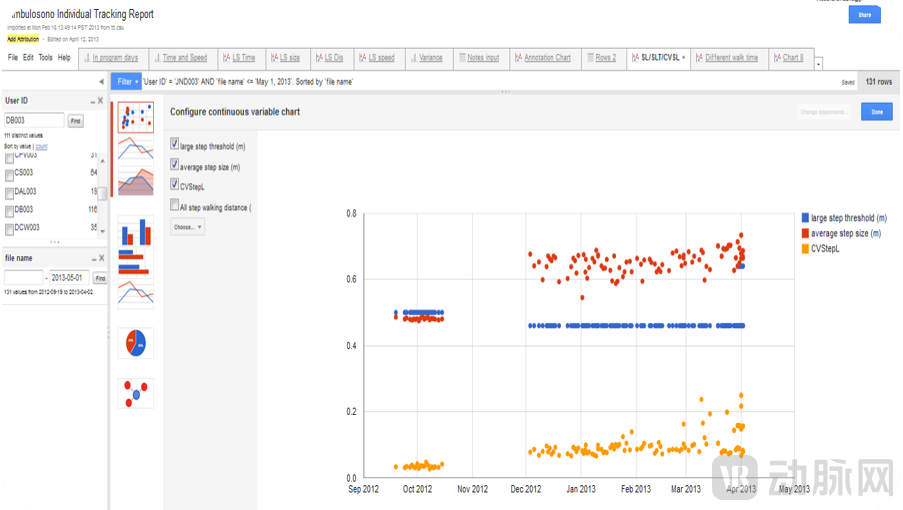
Task: Select the network graph chart type icon
Action: tap(136, 393)
